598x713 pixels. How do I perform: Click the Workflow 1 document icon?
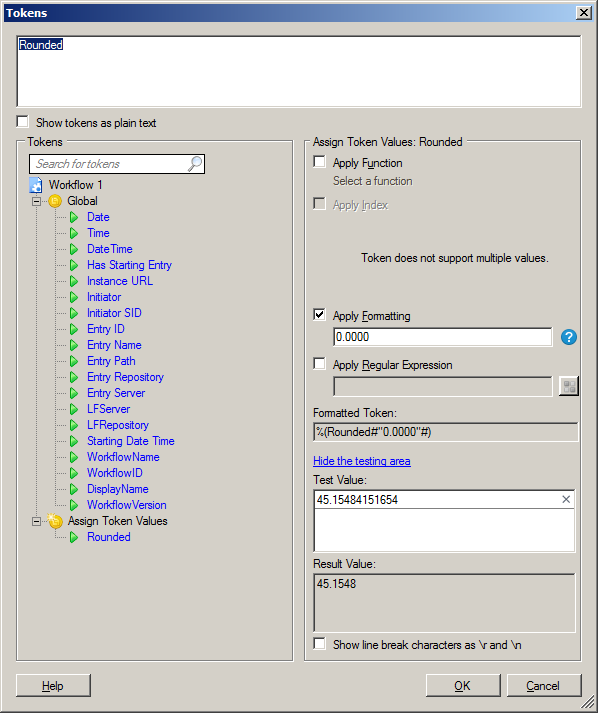[x=35, y=185]
